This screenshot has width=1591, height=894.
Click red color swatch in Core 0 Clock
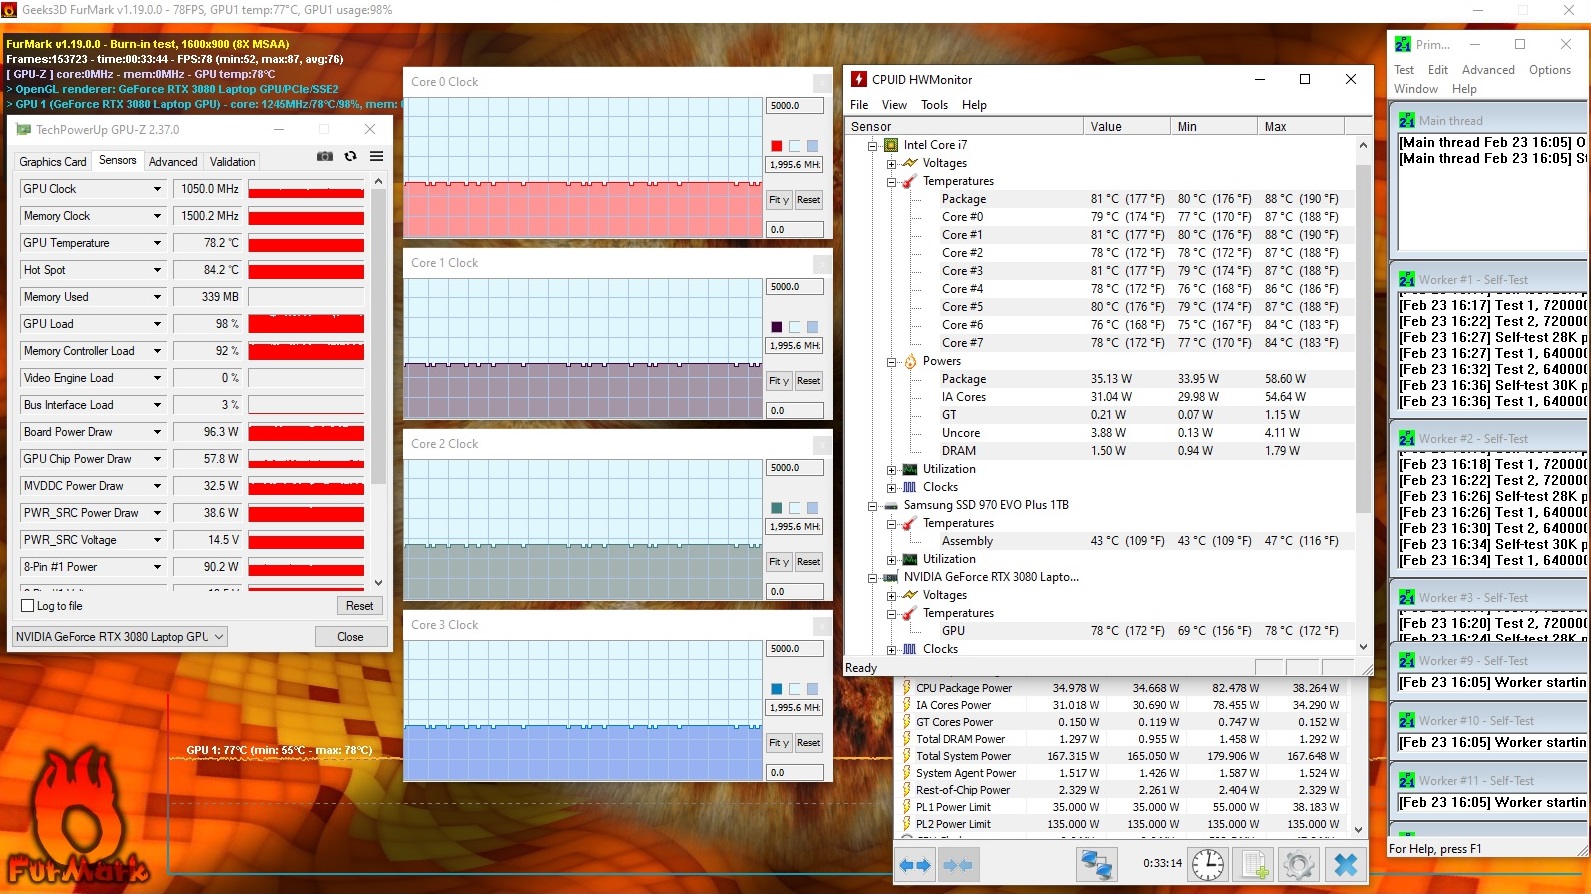777,146
